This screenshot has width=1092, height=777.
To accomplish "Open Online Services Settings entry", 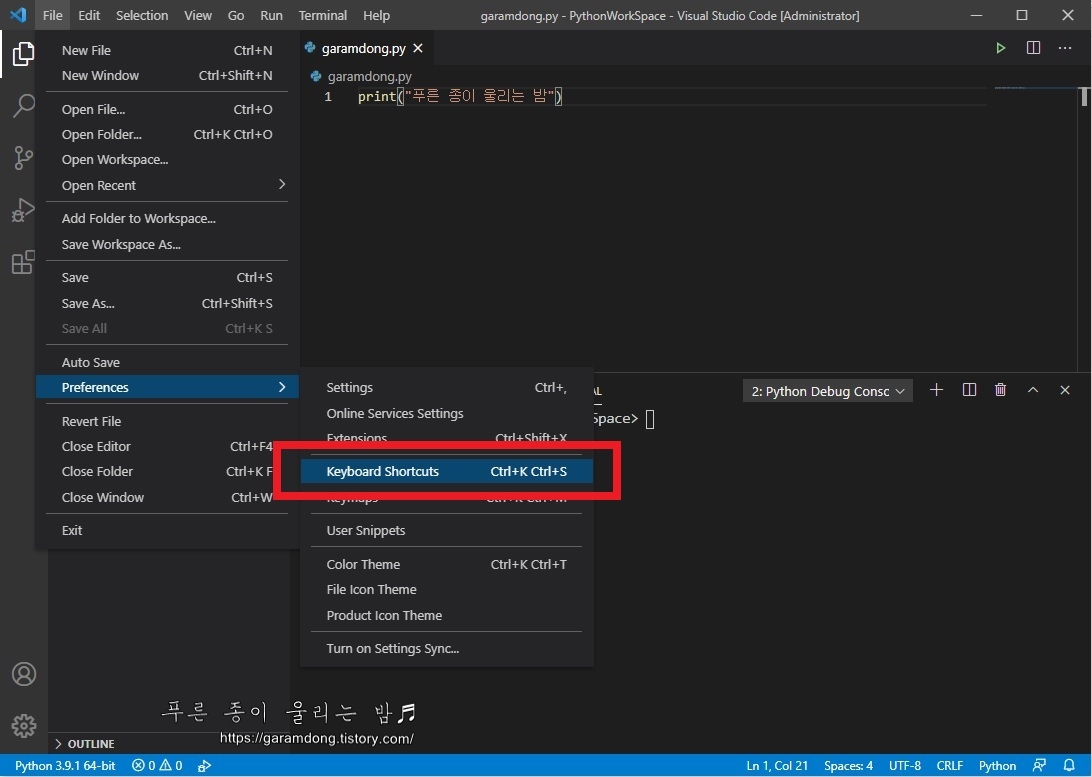I will [446, 413].
